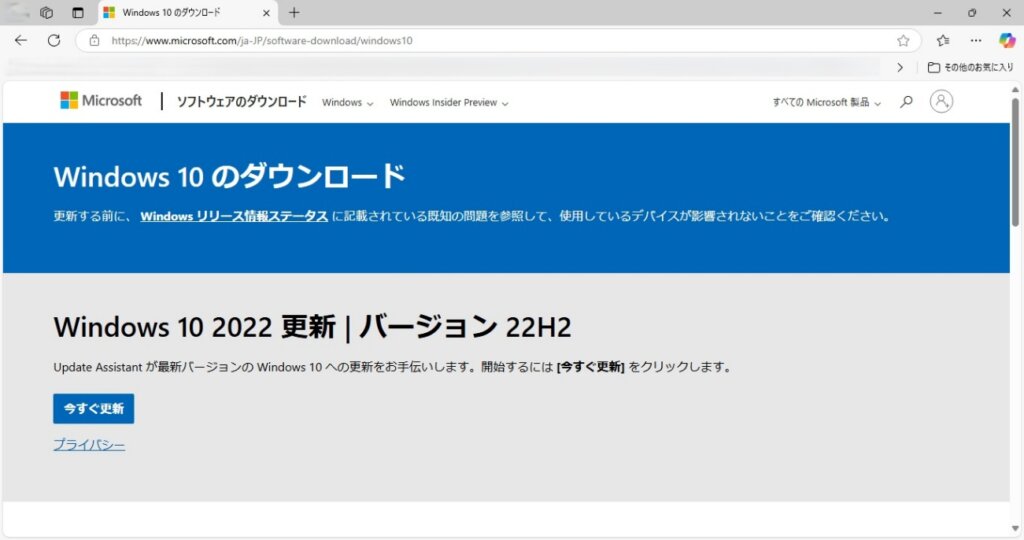Restore down the browser window
Image resolution: width=1024 pixels, height=540 pixels.
(972, 12)
